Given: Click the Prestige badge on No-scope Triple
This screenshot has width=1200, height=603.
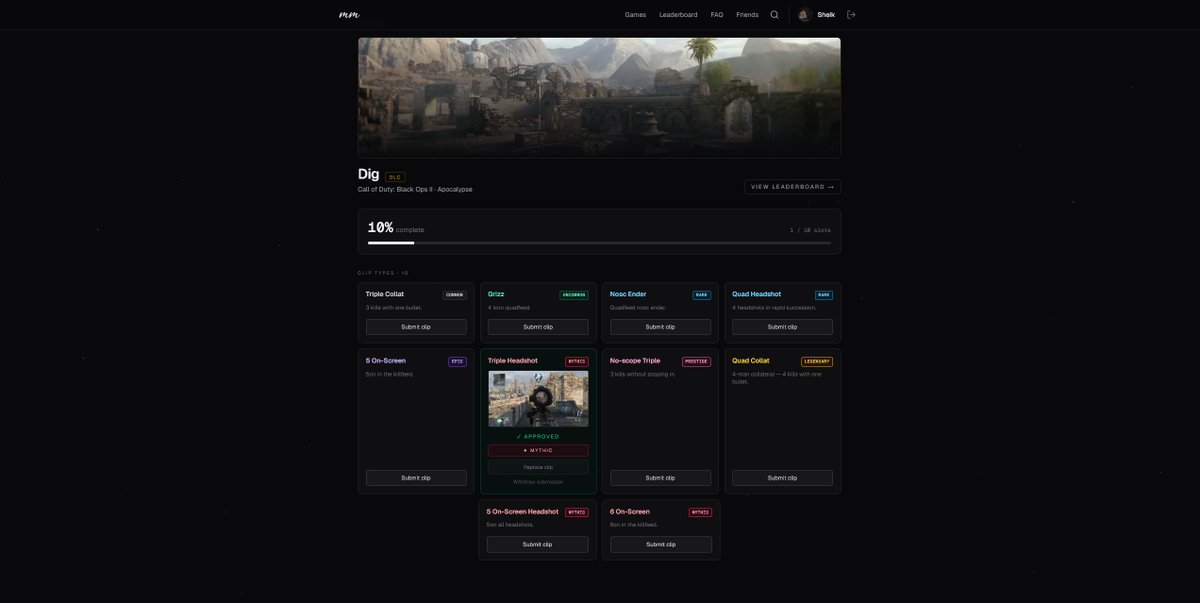Looking at the screenshot, I should tap(697, 362).
